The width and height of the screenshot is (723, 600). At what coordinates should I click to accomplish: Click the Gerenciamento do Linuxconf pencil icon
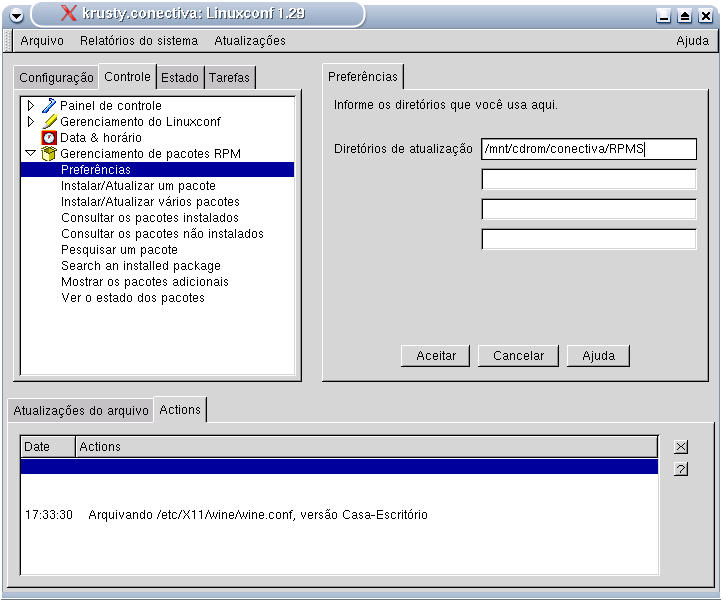[49, 122]
